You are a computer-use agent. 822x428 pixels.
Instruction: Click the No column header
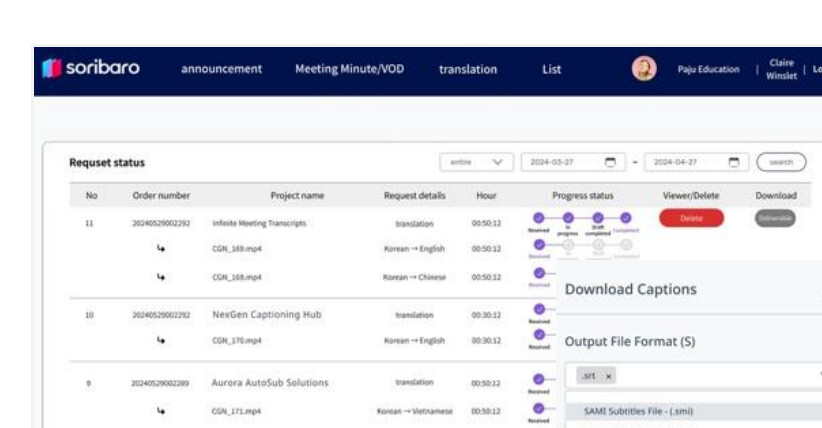tap(91, 195)
